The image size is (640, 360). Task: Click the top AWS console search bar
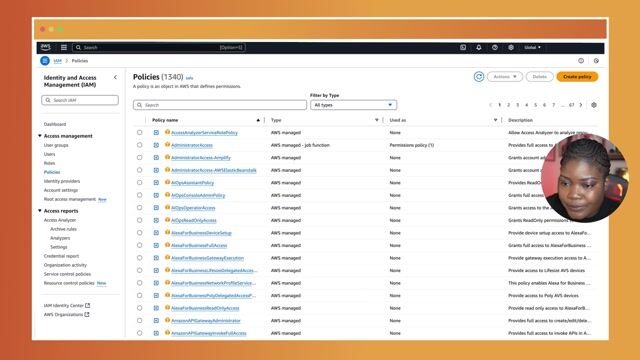(x=159, y=47)
